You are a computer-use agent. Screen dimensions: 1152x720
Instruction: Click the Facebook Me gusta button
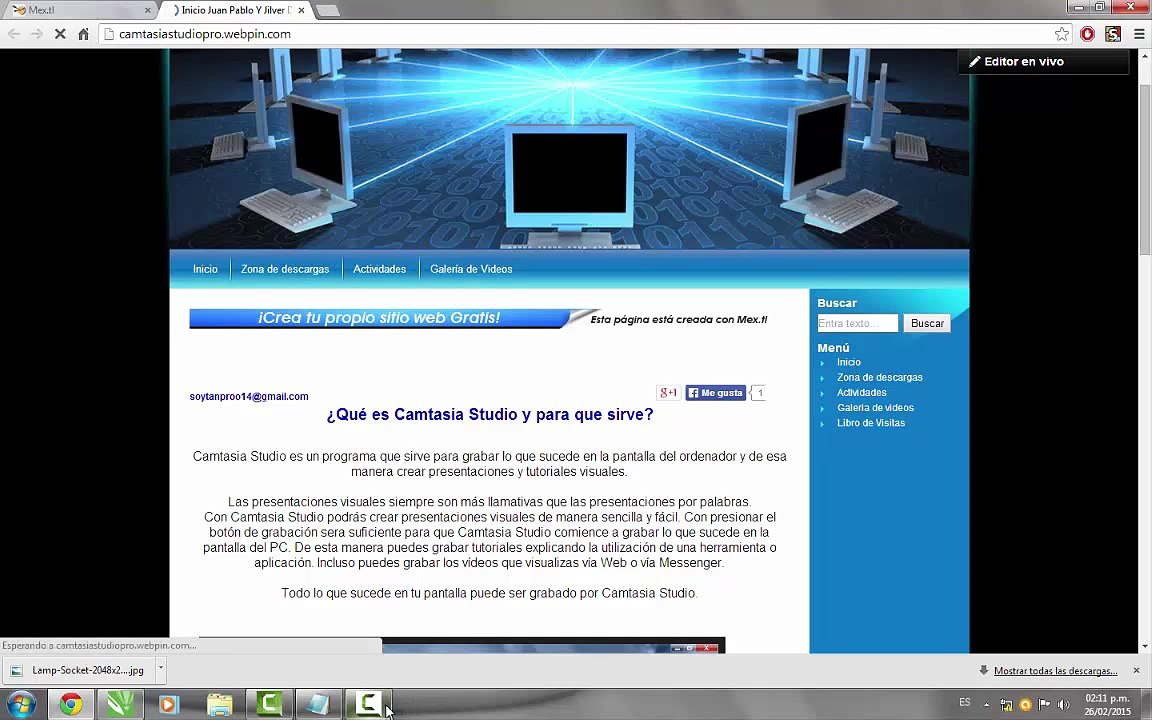click(x=716, y=393)
